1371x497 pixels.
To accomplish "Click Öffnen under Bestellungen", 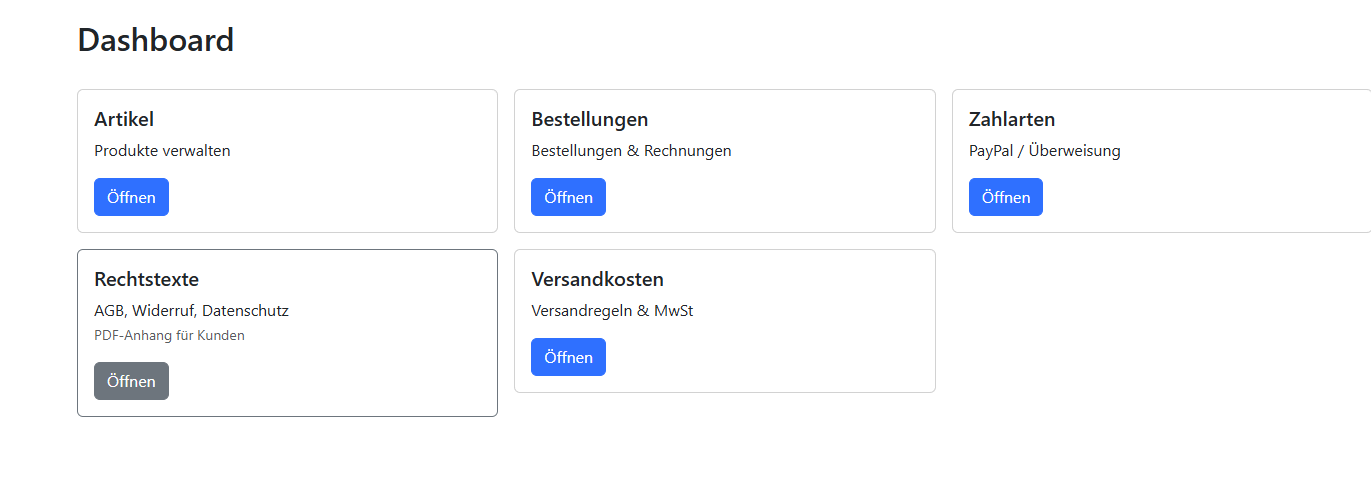I will 568,197.
